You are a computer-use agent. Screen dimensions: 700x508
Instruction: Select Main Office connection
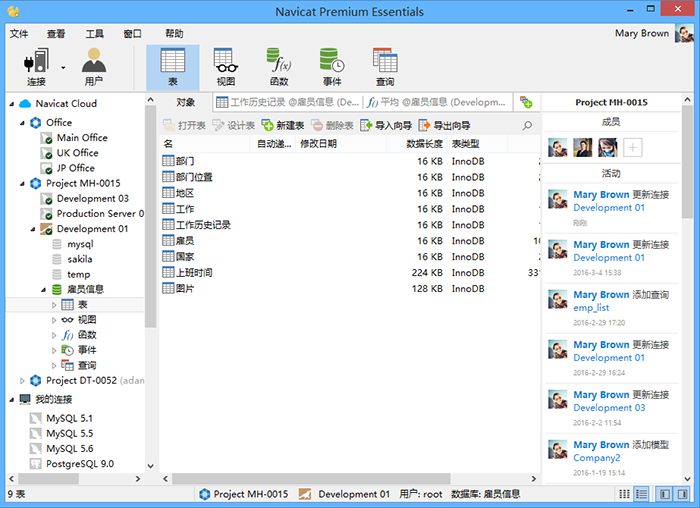tap(82, 138)
